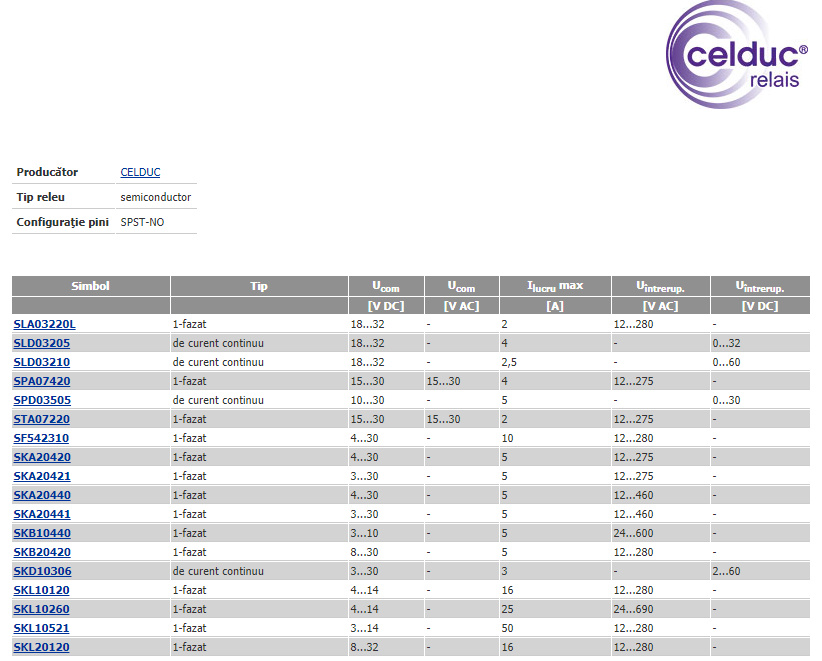
Task: Click 'de curent continuu' in the SKD10306 row
Action: (218, 571)
